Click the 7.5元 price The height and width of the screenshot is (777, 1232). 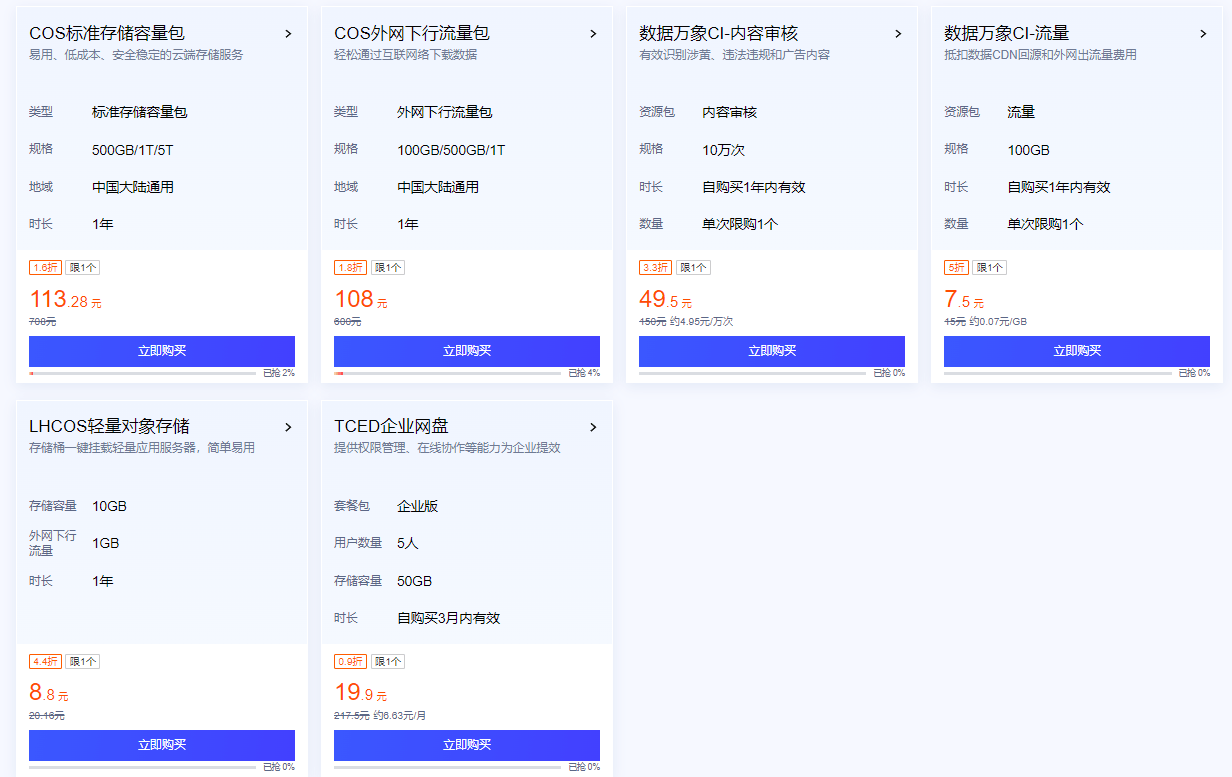tap(964, 299)
